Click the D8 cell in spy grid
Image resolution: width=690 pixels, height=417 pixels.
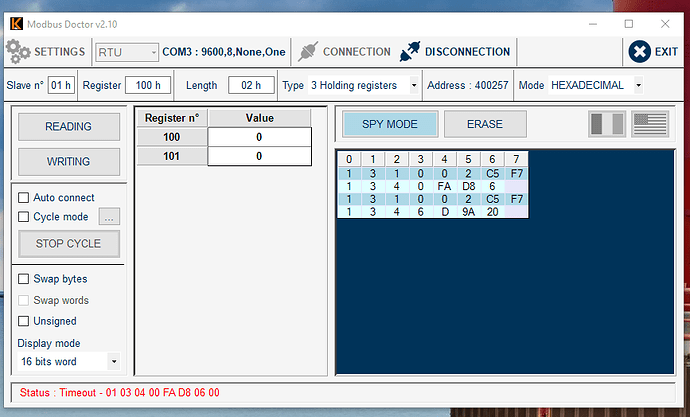click(x=469, y=187)
